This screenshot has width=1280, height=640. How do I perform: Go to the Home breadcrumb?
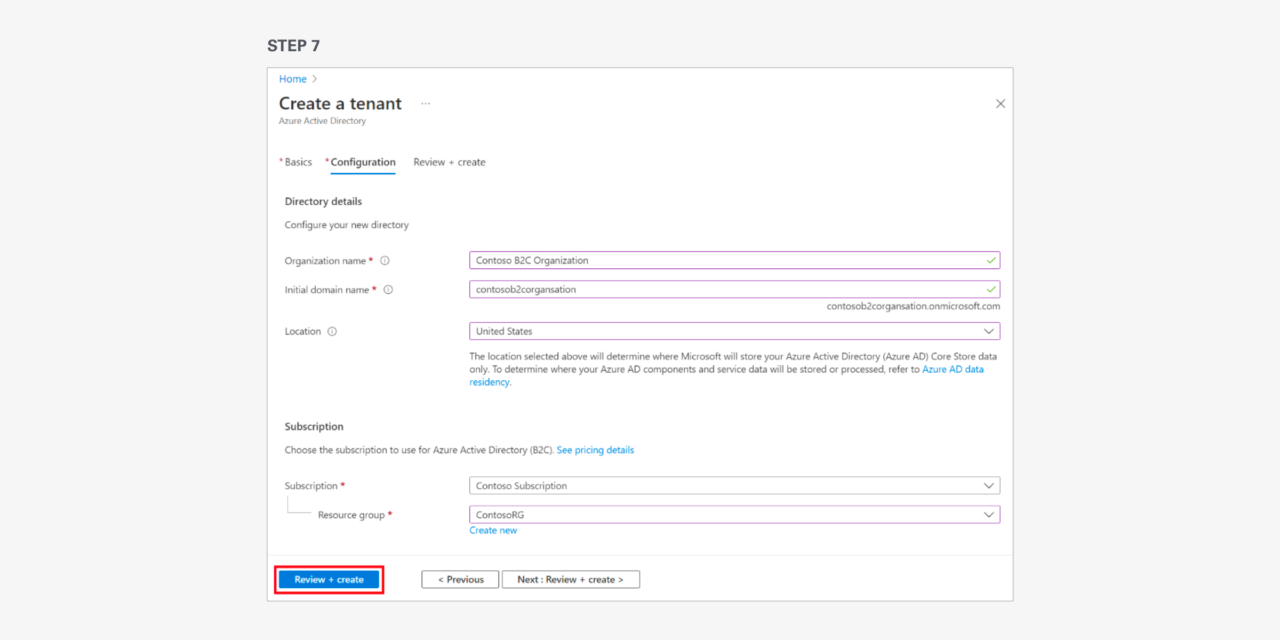(x=293, y=79)
